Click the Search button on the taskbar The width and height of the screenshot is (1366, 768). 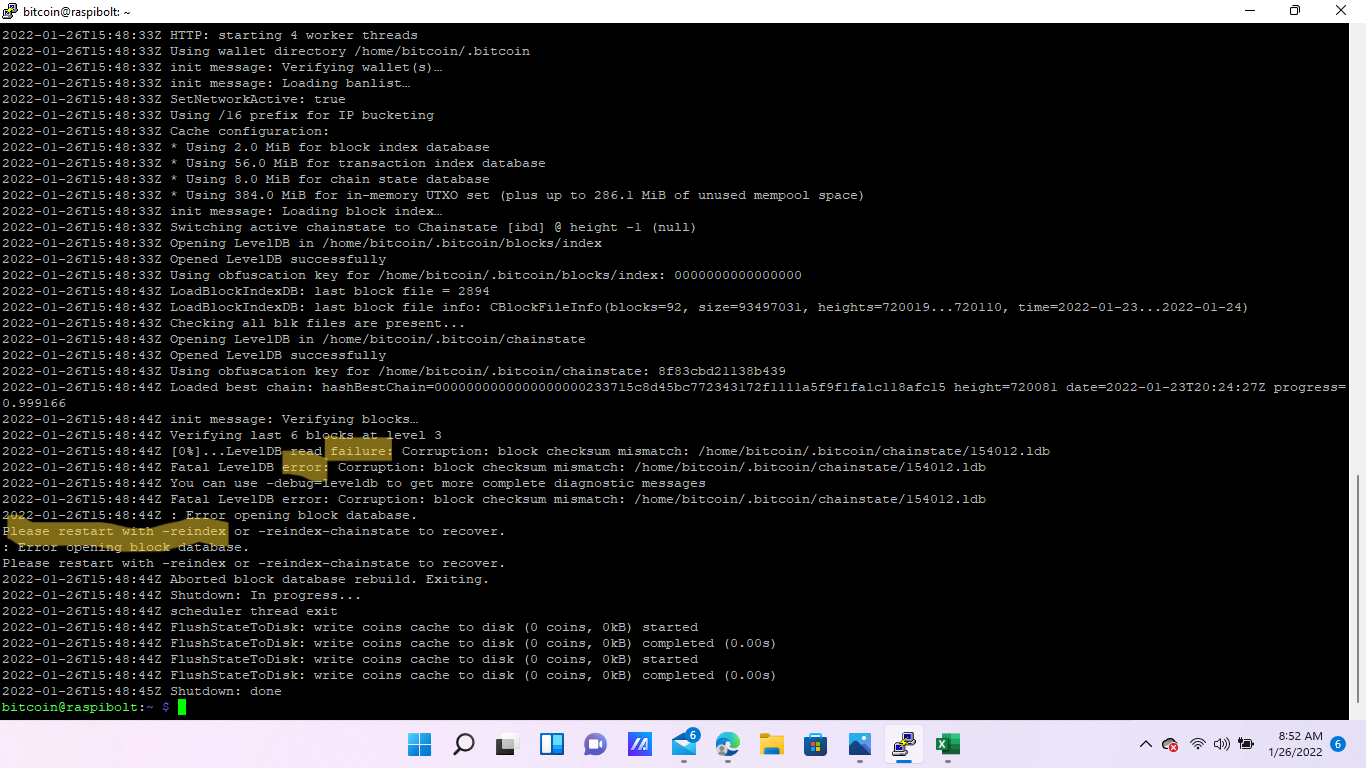(462, 744)
